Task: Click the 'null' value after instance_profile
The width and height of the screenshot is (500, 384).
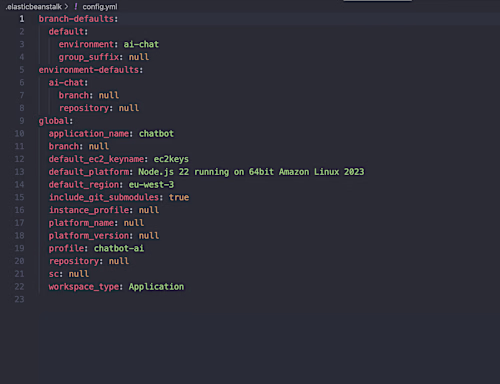Action: pos(149,210)
